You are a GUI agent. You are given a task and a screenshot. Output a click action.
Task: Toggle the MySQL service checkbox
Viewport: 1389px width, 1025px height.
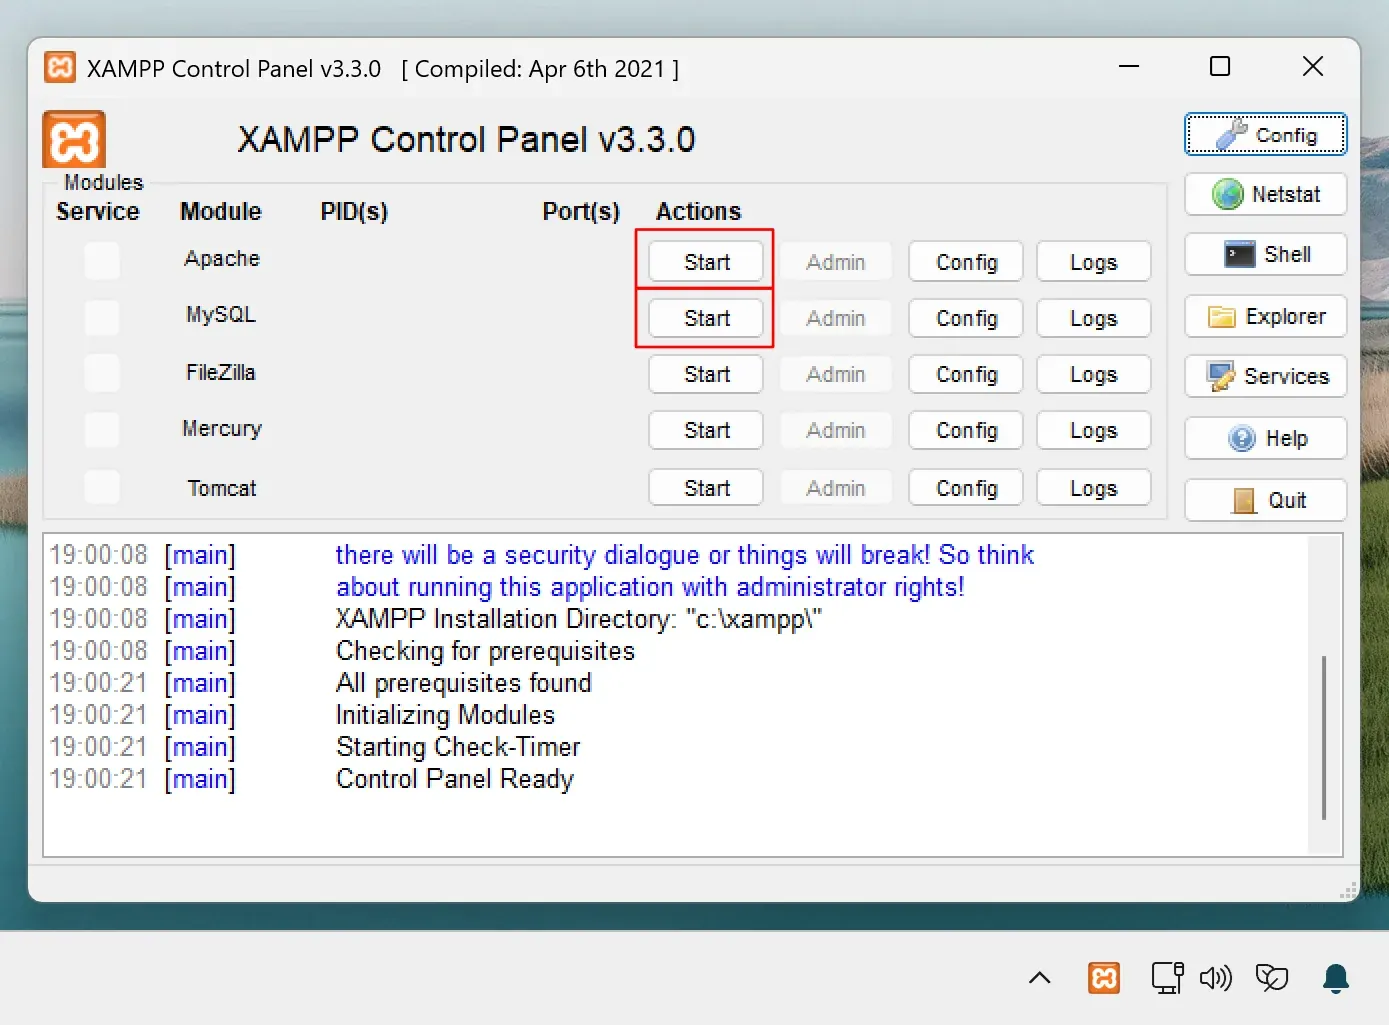click(x=102, y=317)
